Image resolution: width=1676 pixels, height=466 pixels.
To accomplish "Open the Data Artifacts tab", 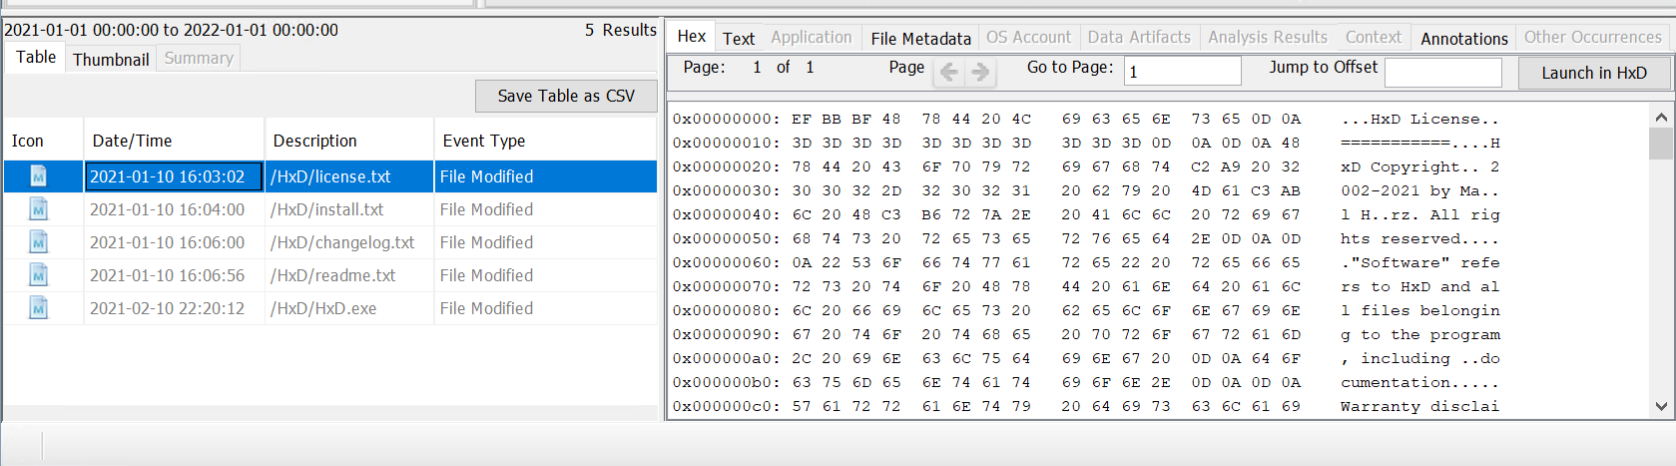I will coord(1139,37).
